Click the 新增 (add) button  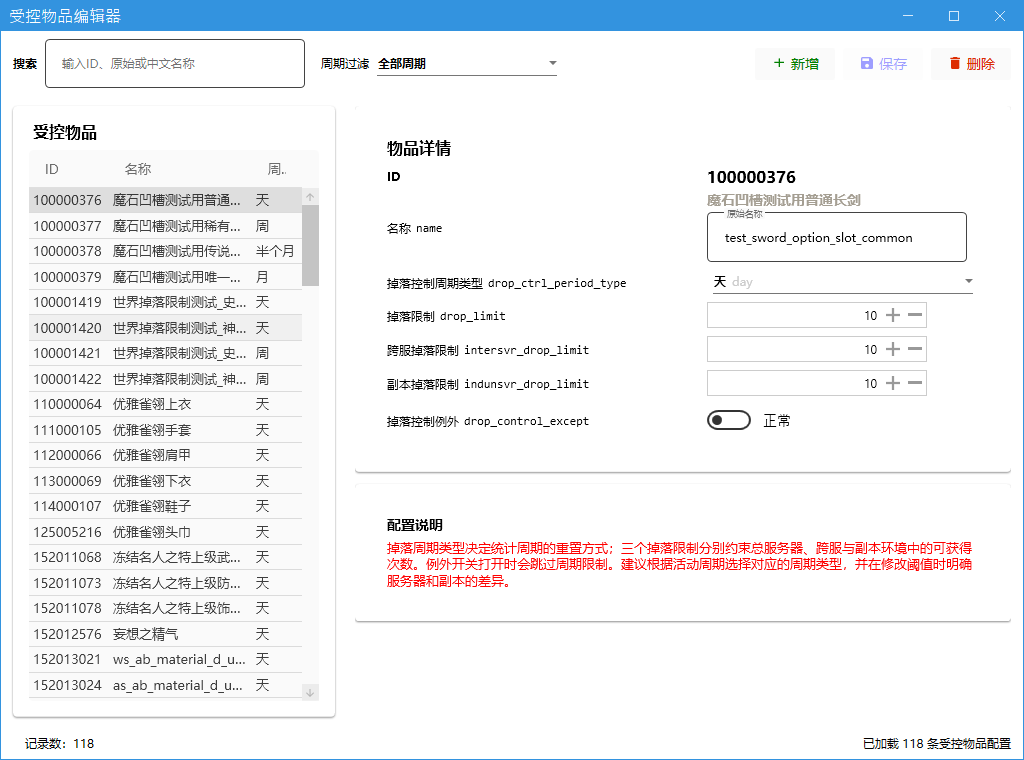(x=795, y=64)
